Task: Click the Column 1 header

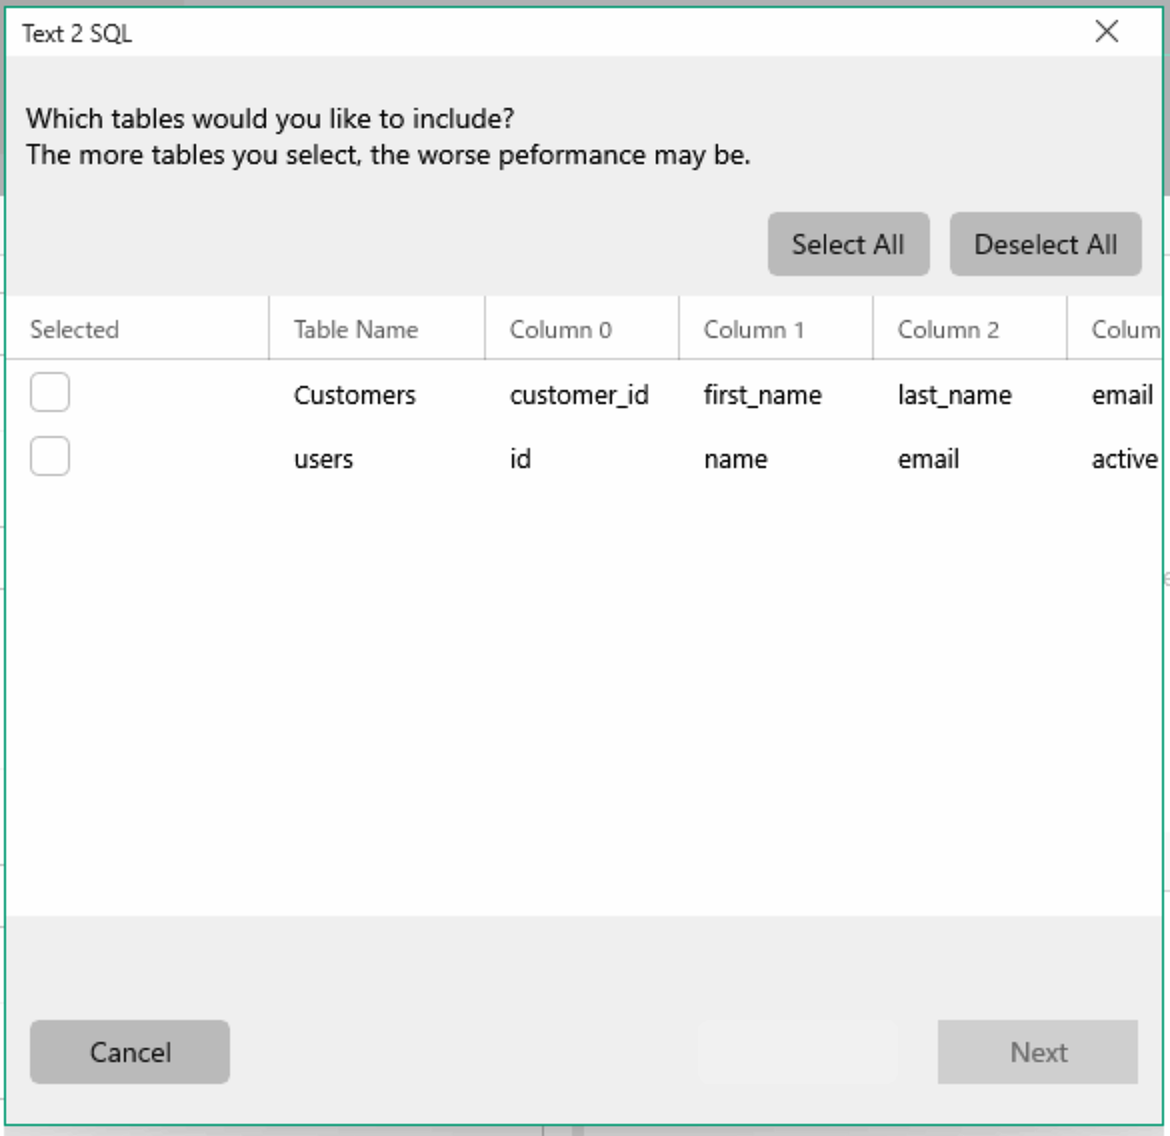Action: pos(776,329)
